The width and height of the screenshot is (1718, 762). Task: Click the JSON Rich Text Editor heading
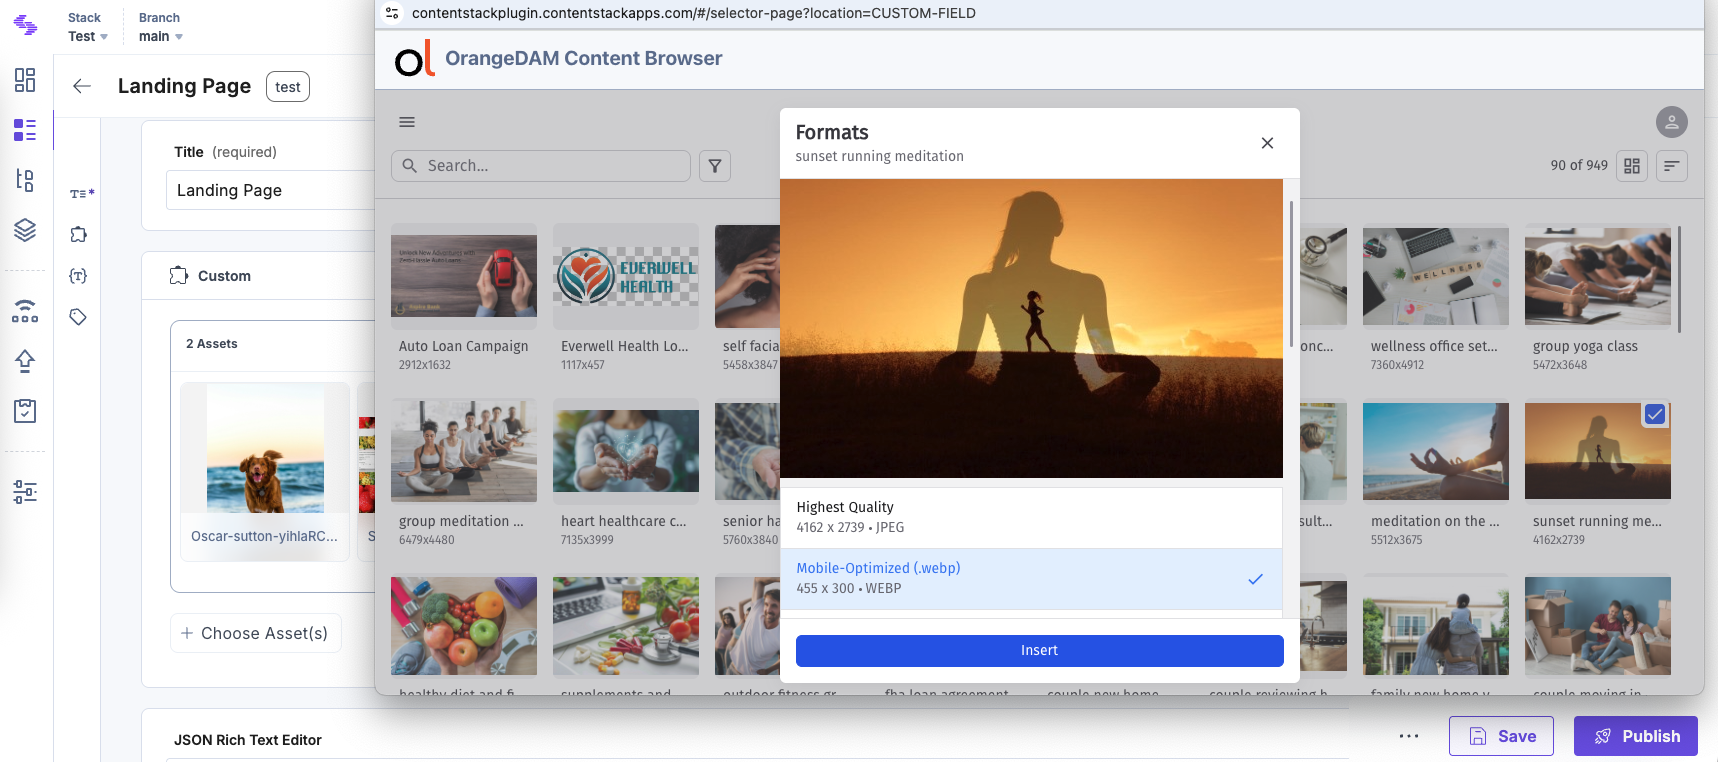(x=248, y=740)
